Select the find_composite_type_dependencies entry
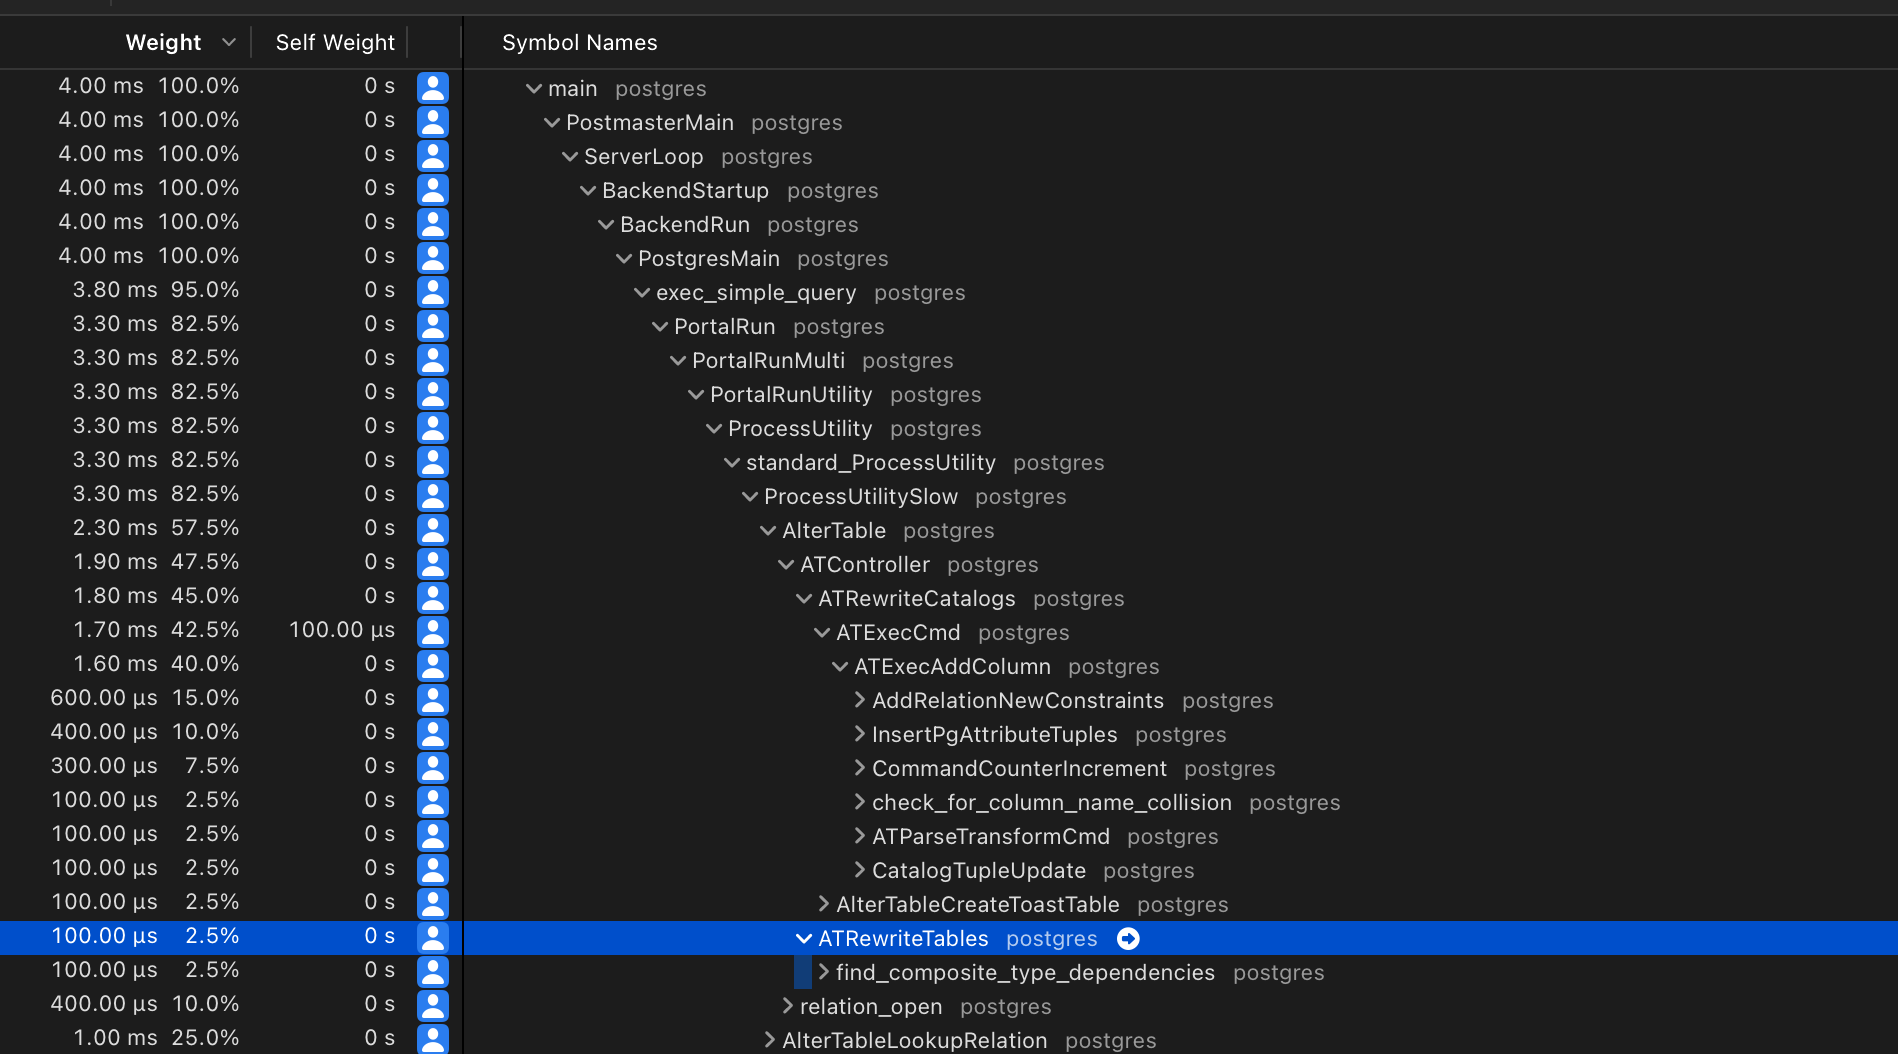This screenshot has height=1054, width=1898. pyautogui.click(x=1023, y=972)
